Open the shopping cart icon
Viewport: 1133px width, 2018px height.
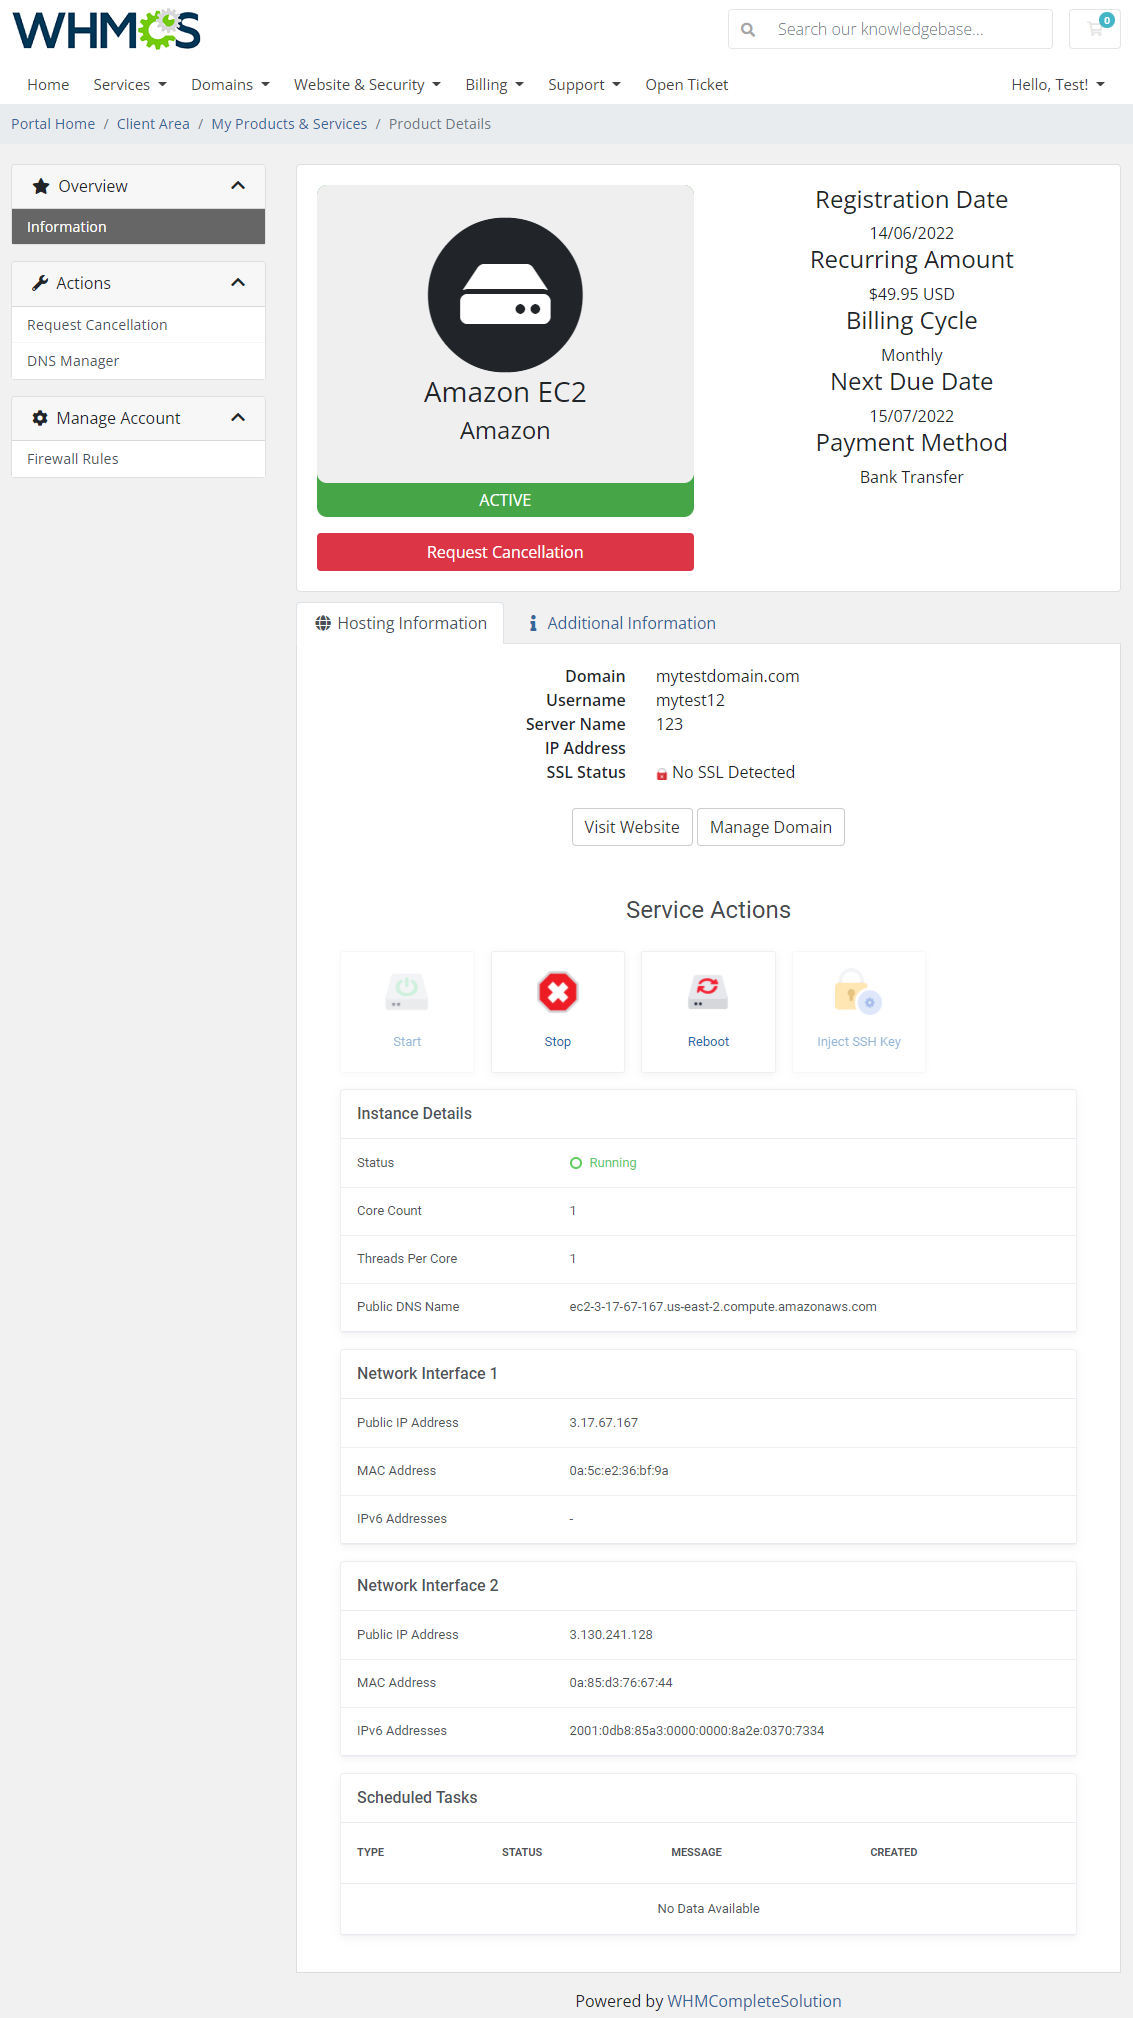[1095, 29]
